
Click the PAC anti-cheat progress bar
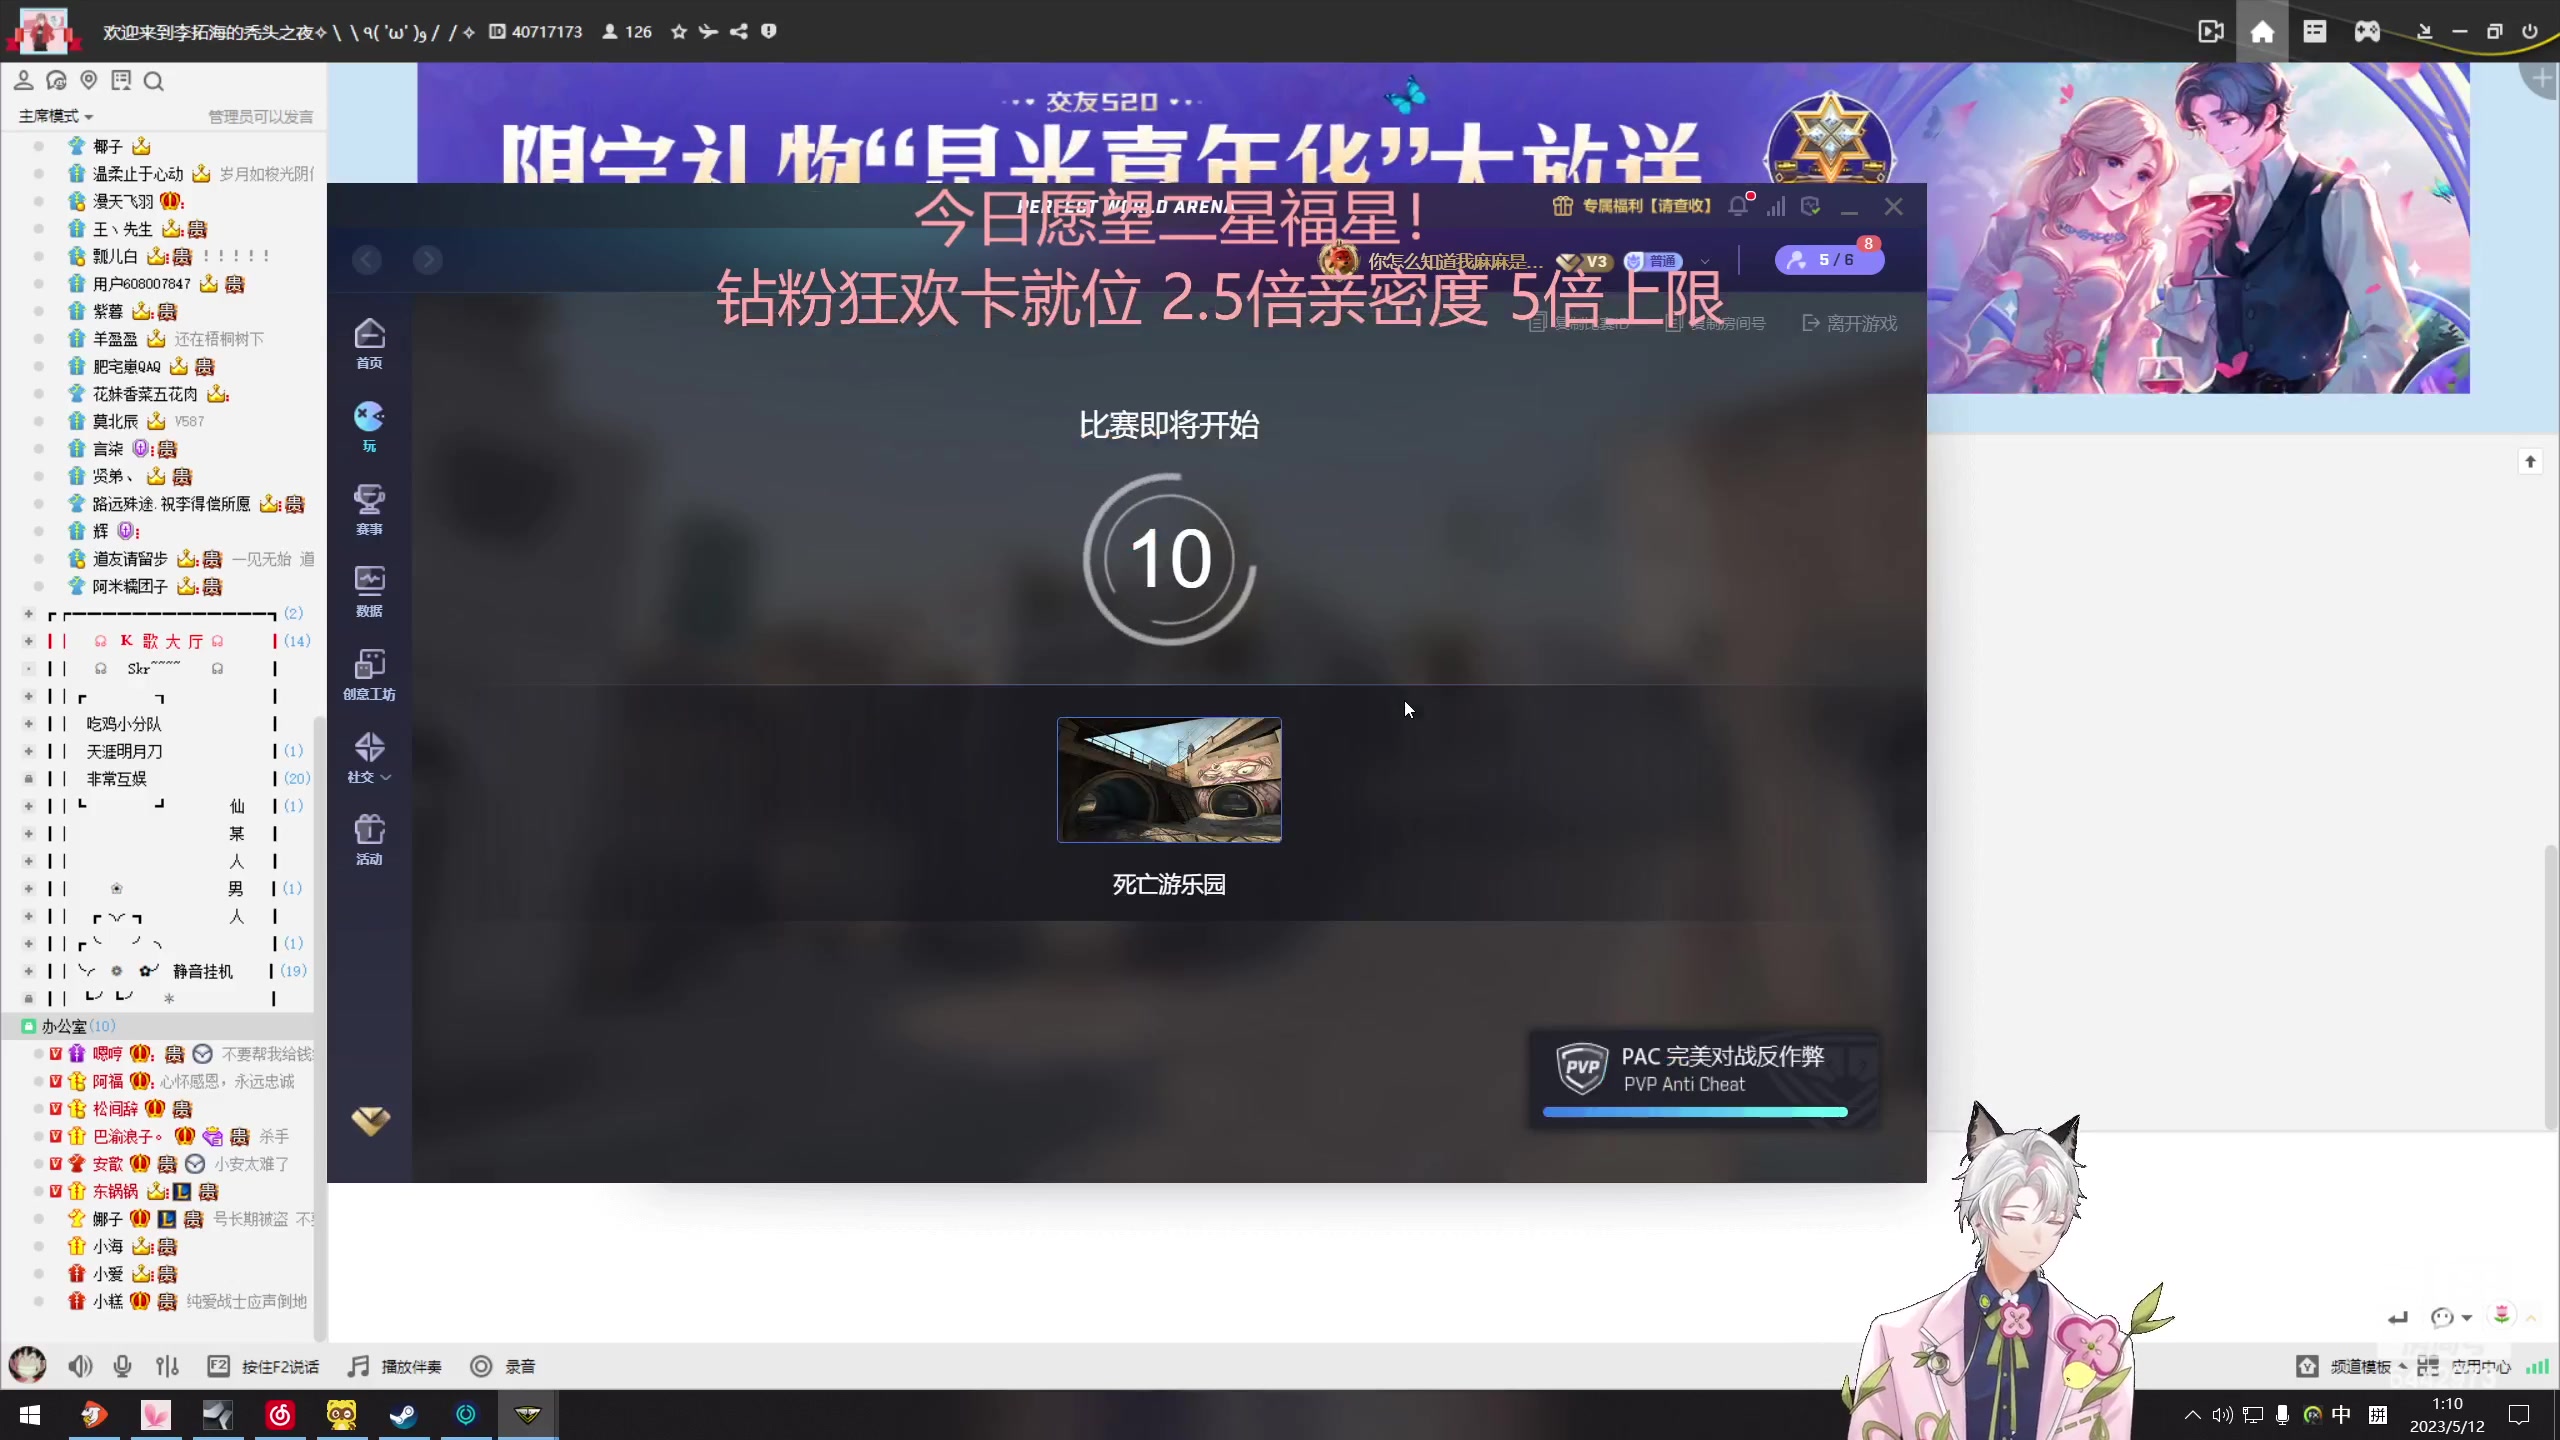click(x=1694, y=1112)
